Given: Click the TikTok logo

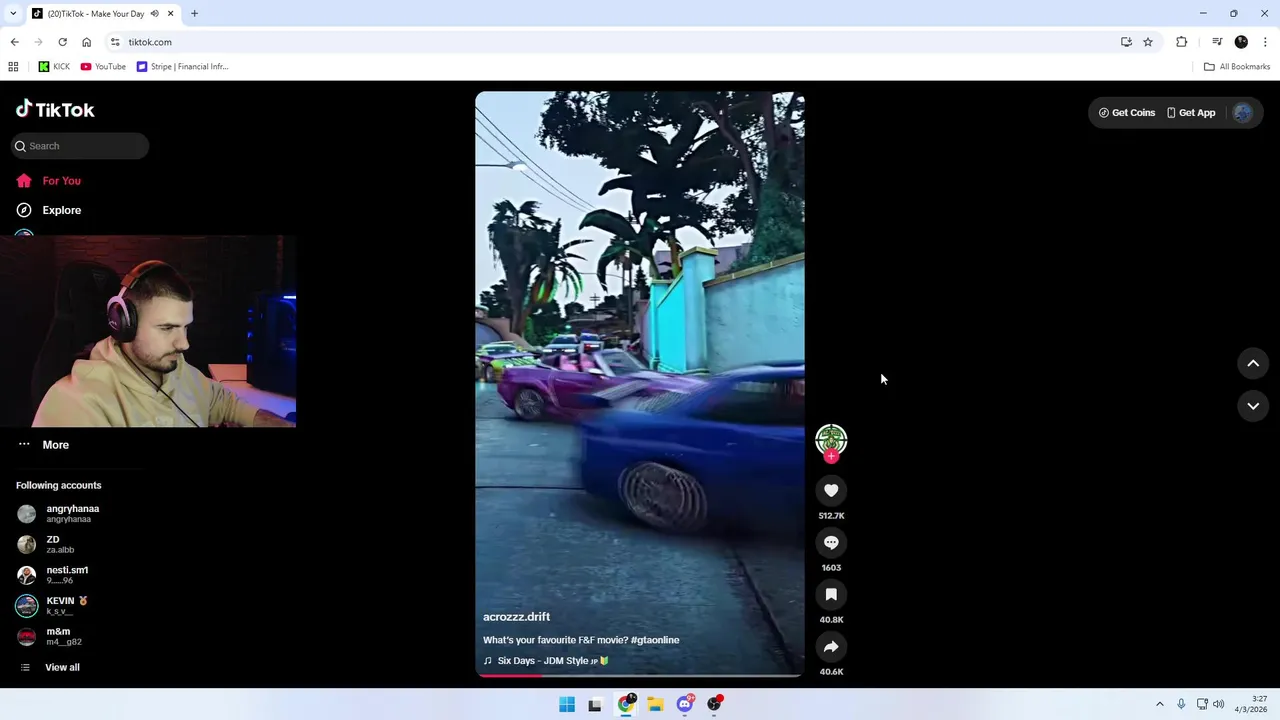Looking at the screenshot, I should 55,109.
